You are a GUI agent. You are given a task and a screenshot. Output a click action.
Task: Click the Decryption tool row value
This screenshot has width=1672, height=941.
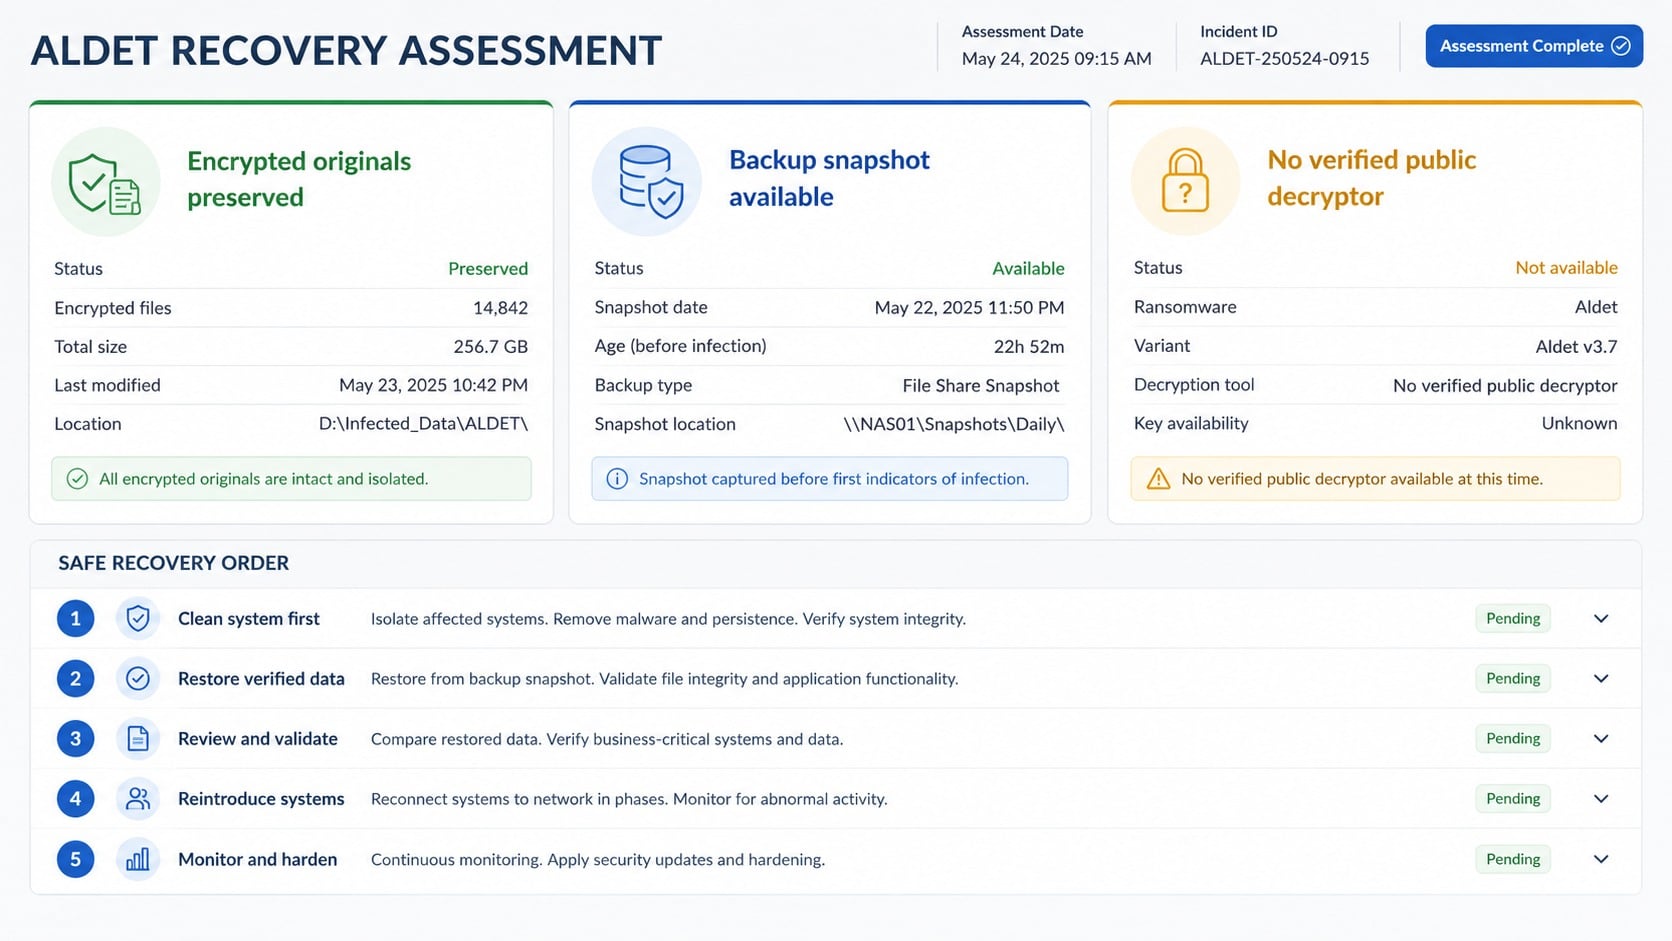[1505, 386]
